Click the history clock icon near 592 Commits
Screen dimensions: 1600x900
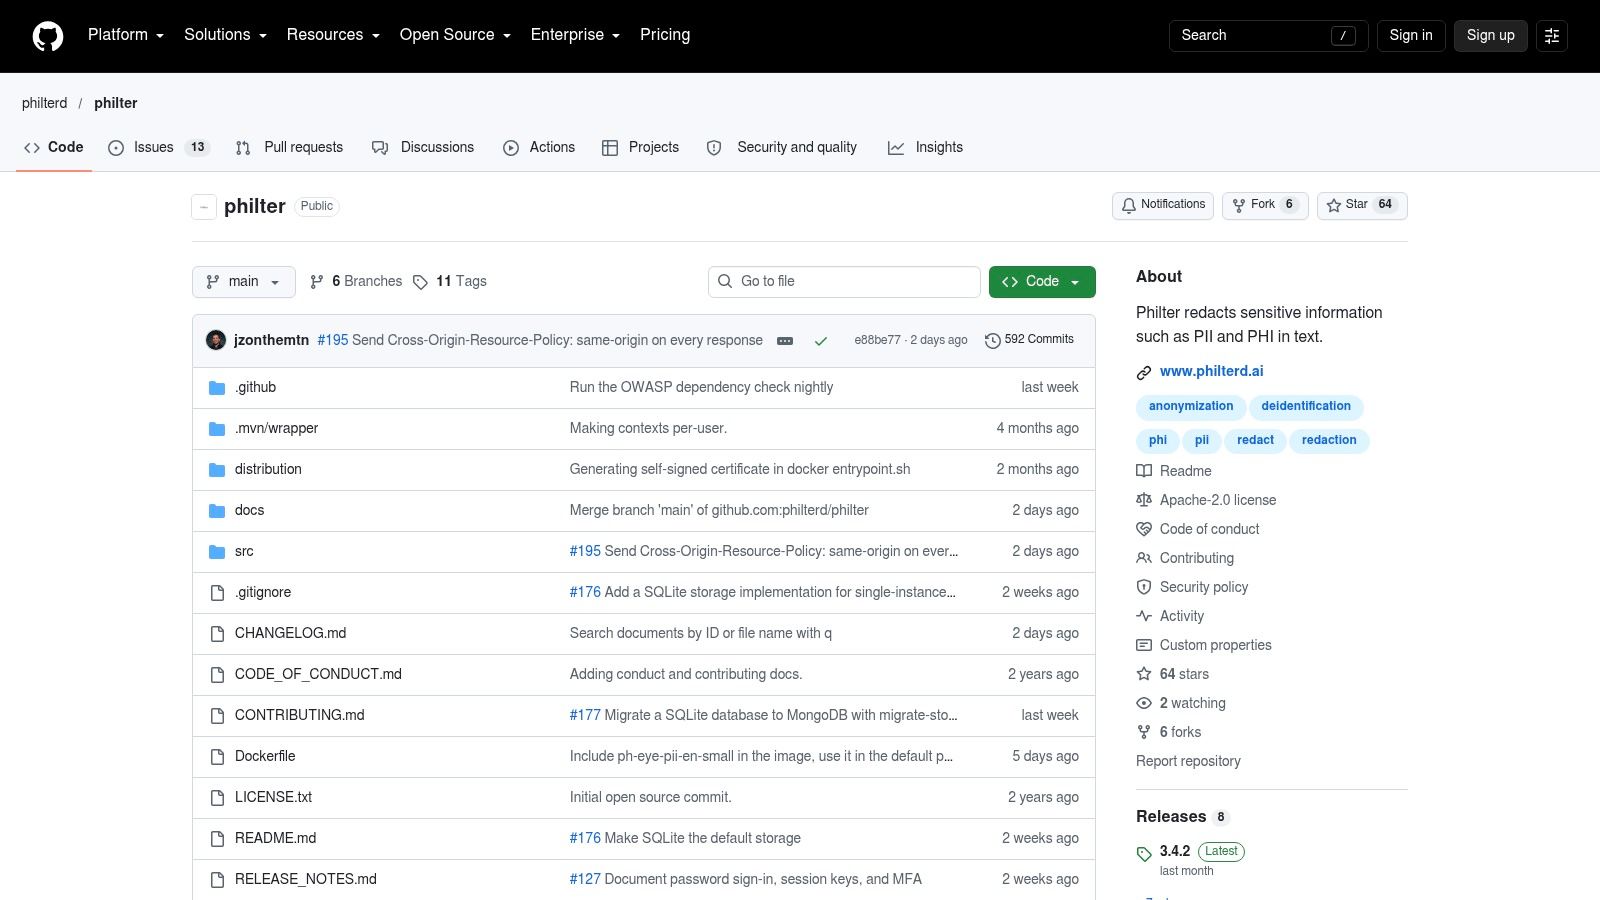(x=993, y=341)
